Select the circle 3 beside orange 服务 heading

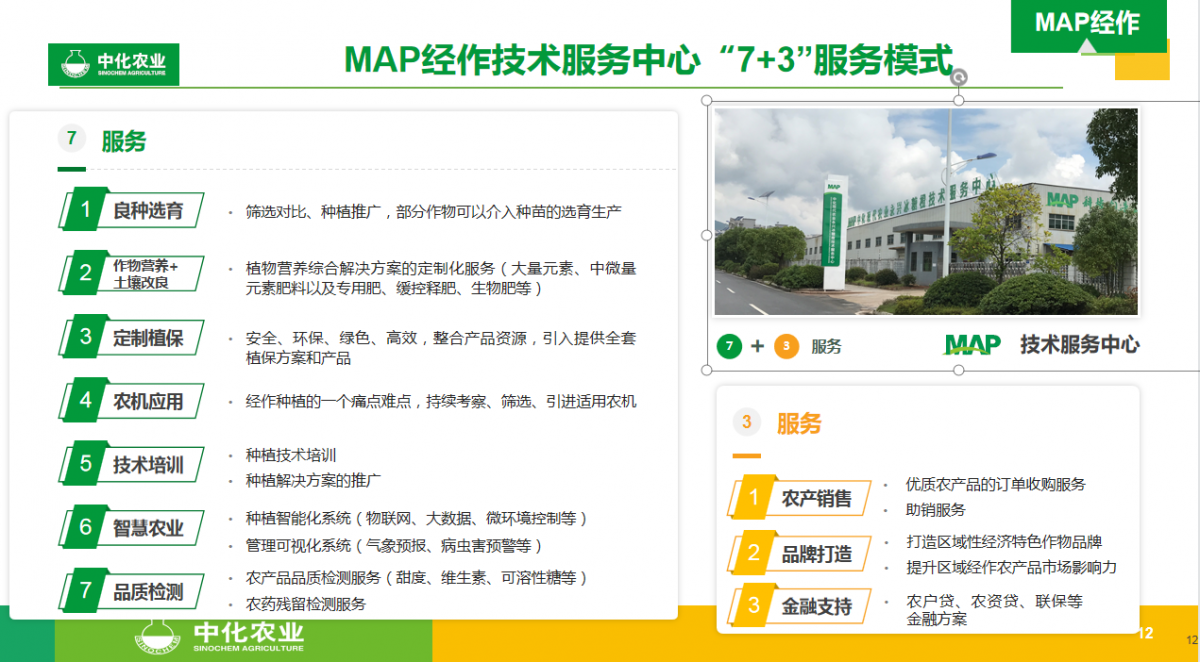point(746,423)
